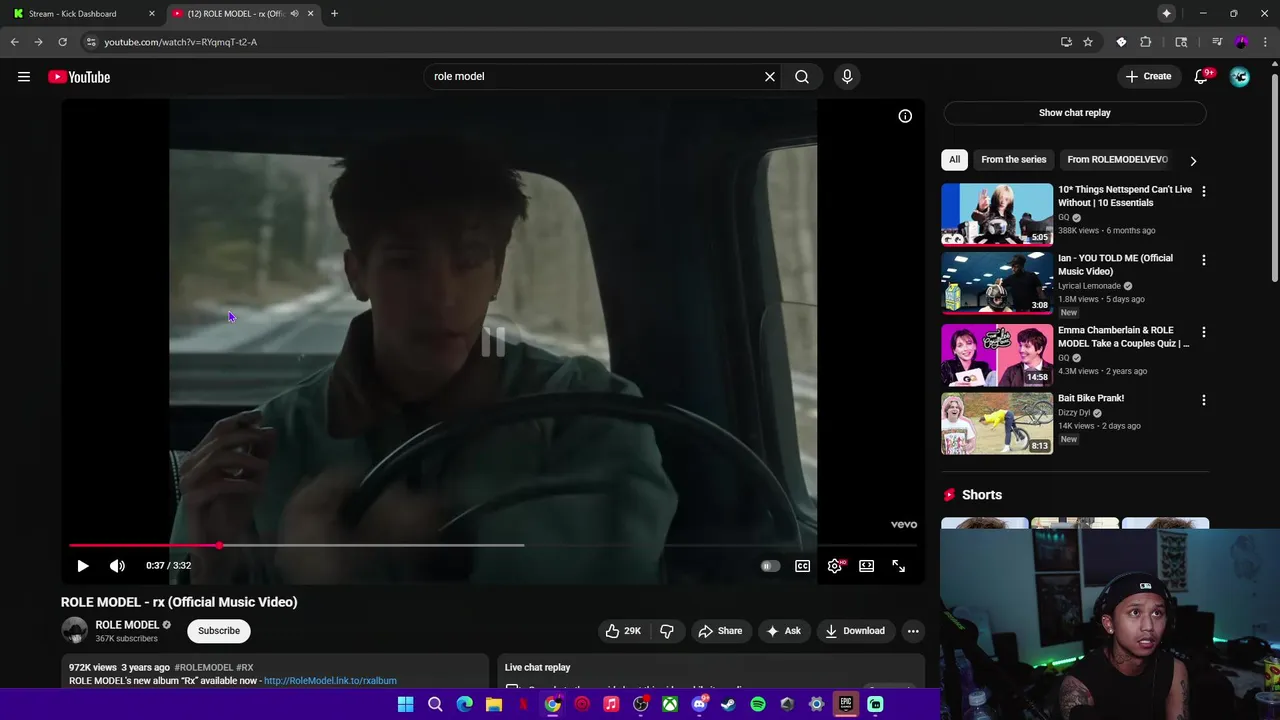Open the YouTube account avatar menu
Screen dimensions: 1280x720
[1240, 77]
